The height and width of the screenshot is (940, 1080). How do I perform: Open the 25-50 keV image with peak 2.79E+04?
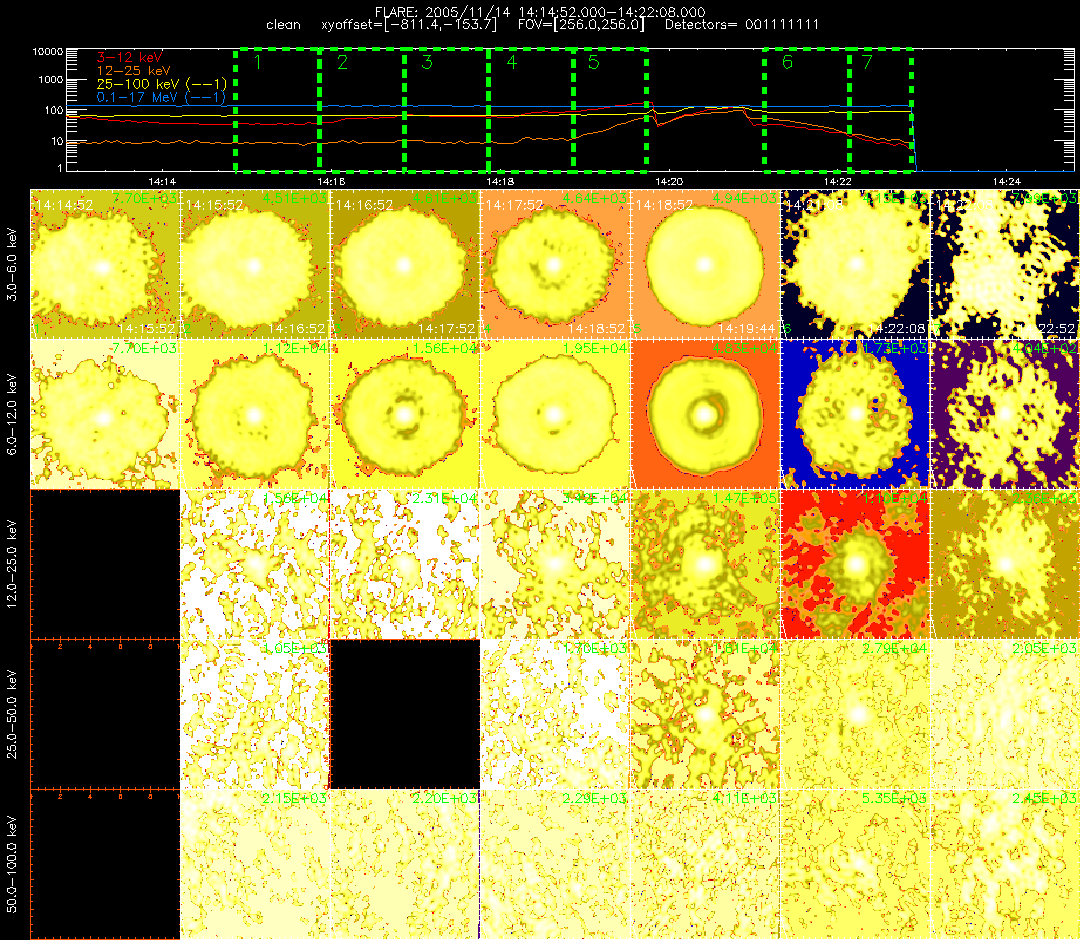(x=855, y=715)
